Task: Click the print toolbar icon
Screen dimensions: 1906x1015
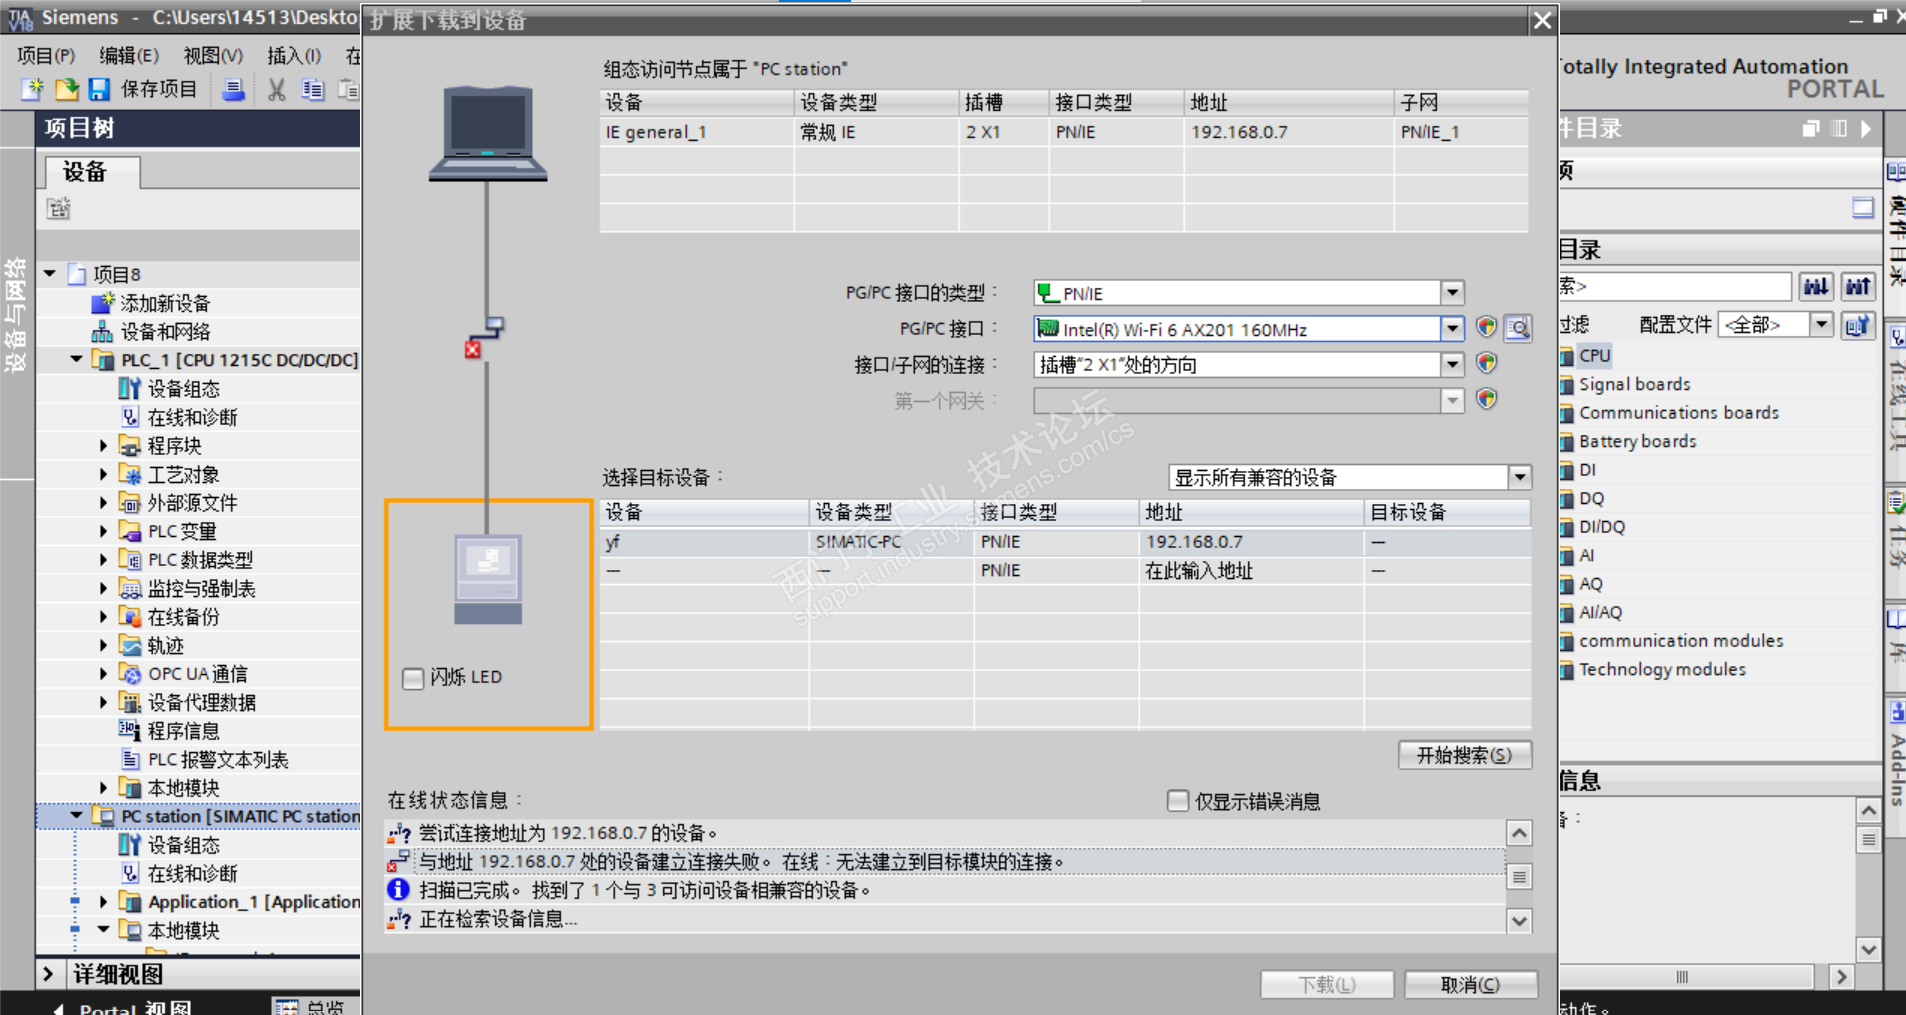Action: [x=233, y=90]
